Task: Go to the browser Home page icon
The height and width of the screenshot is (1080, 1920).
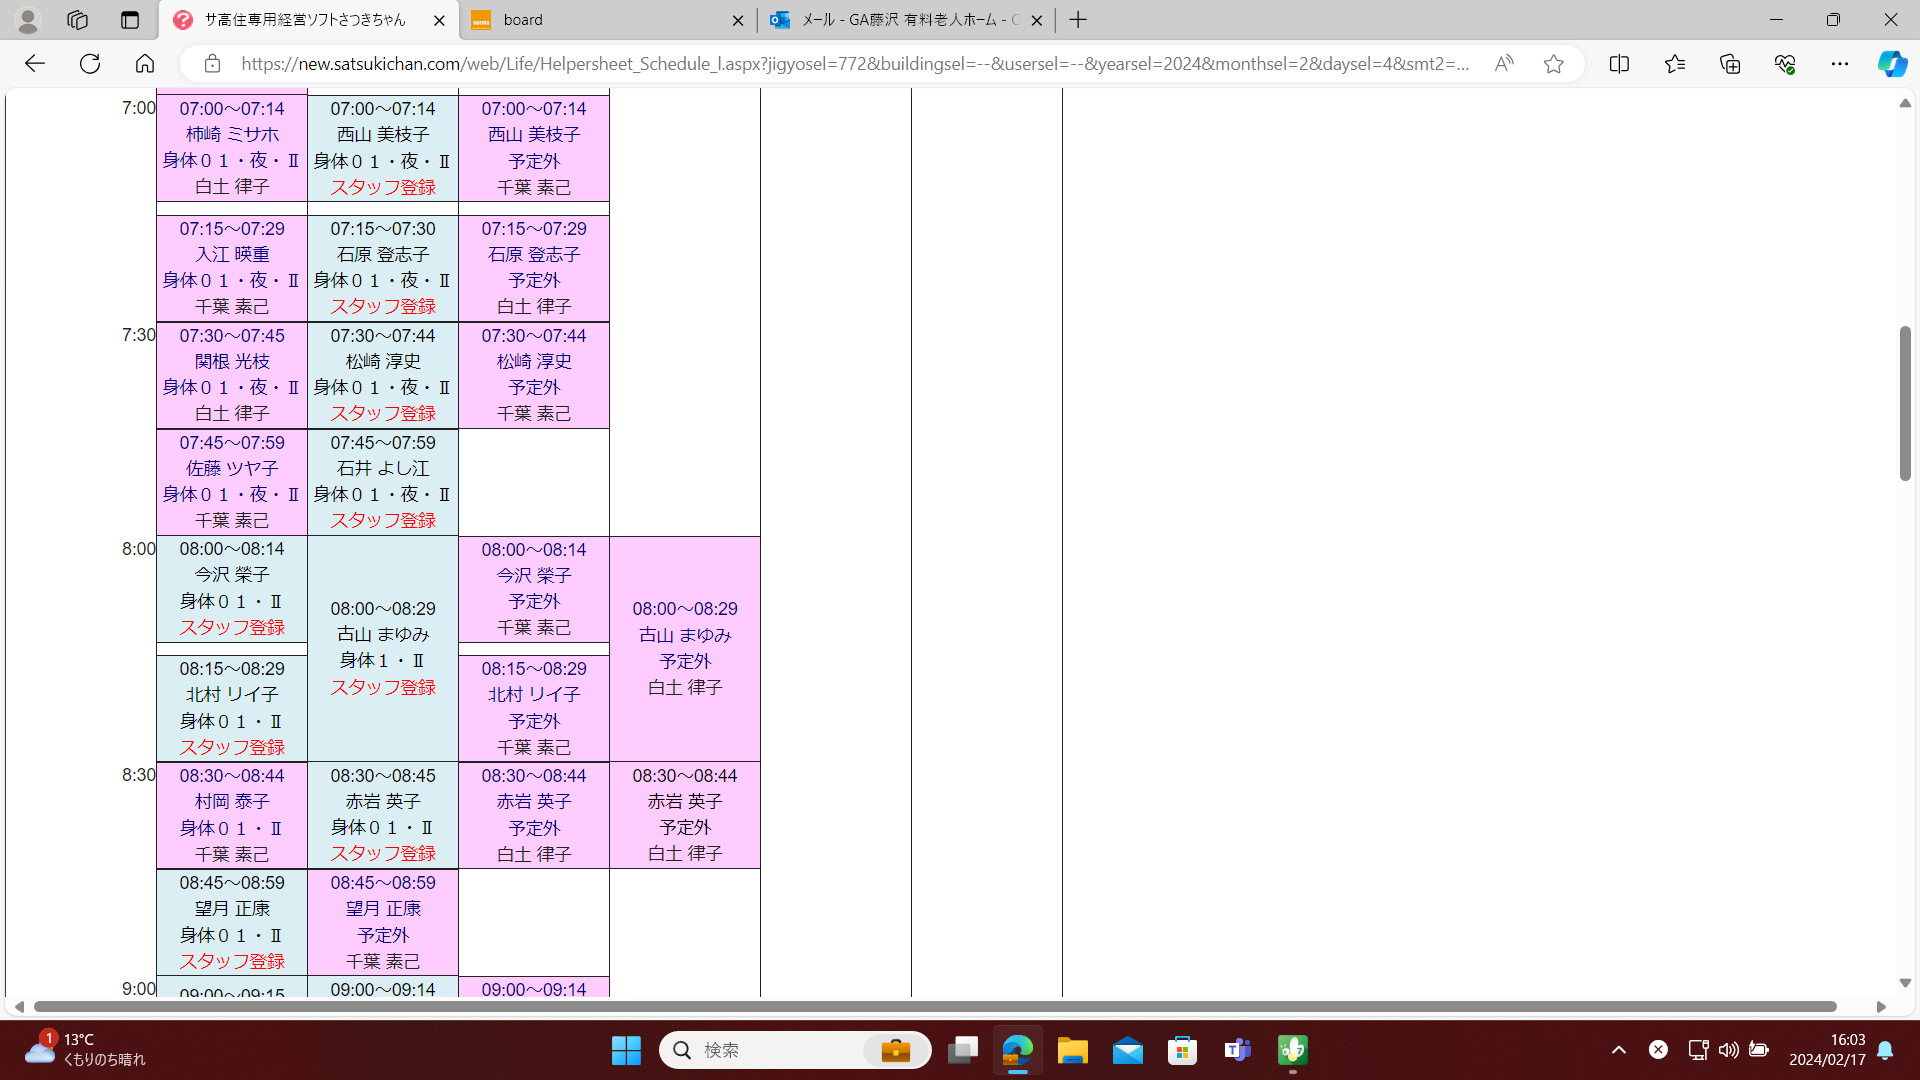Action: click(x=145, y=64)
